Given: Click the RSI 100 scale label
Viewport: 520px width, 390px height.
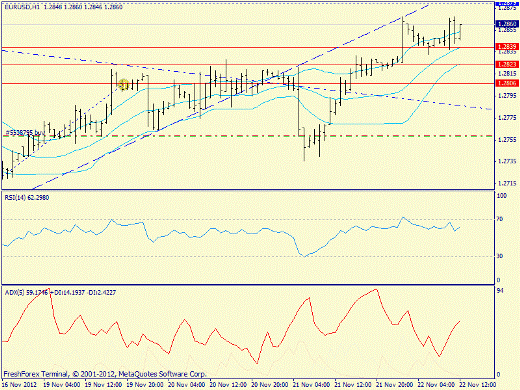Looking at the screenshot, I should click(x=502, y=196).
